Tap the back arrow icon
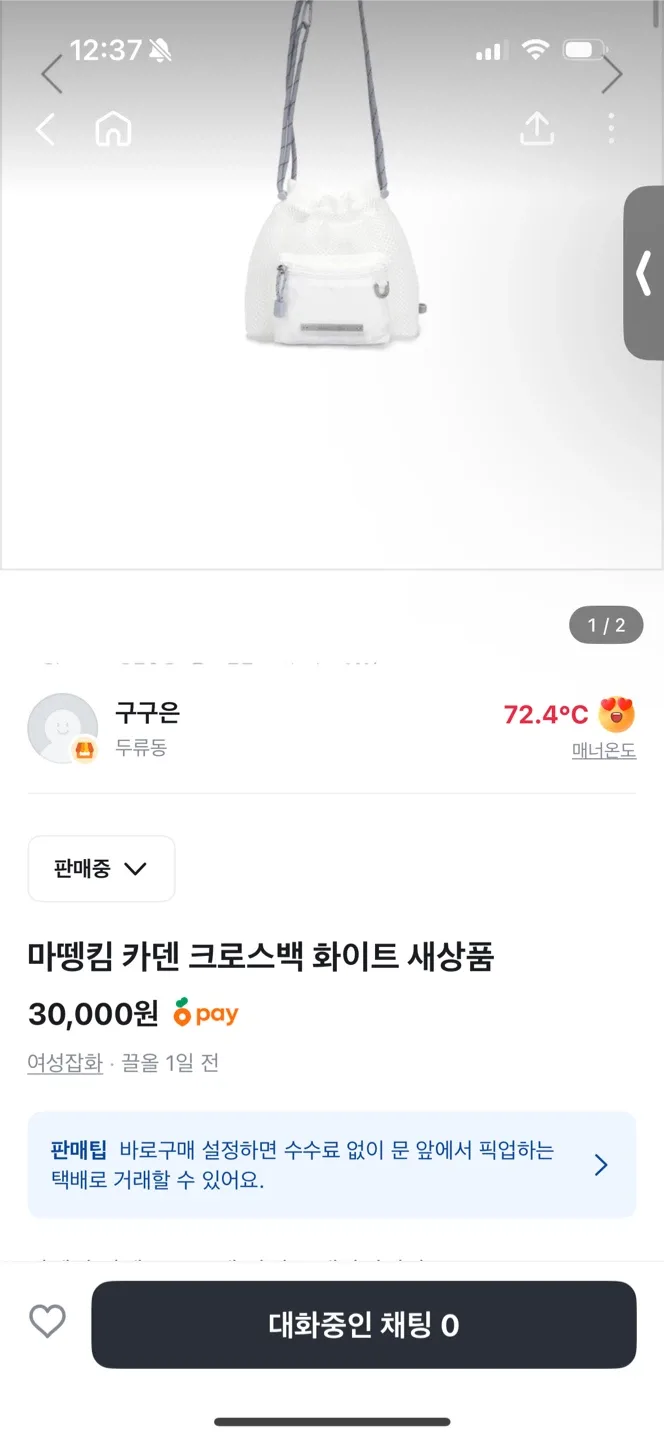The width and height of the screenshot is (664, 1440). click(x=45, y=129)
